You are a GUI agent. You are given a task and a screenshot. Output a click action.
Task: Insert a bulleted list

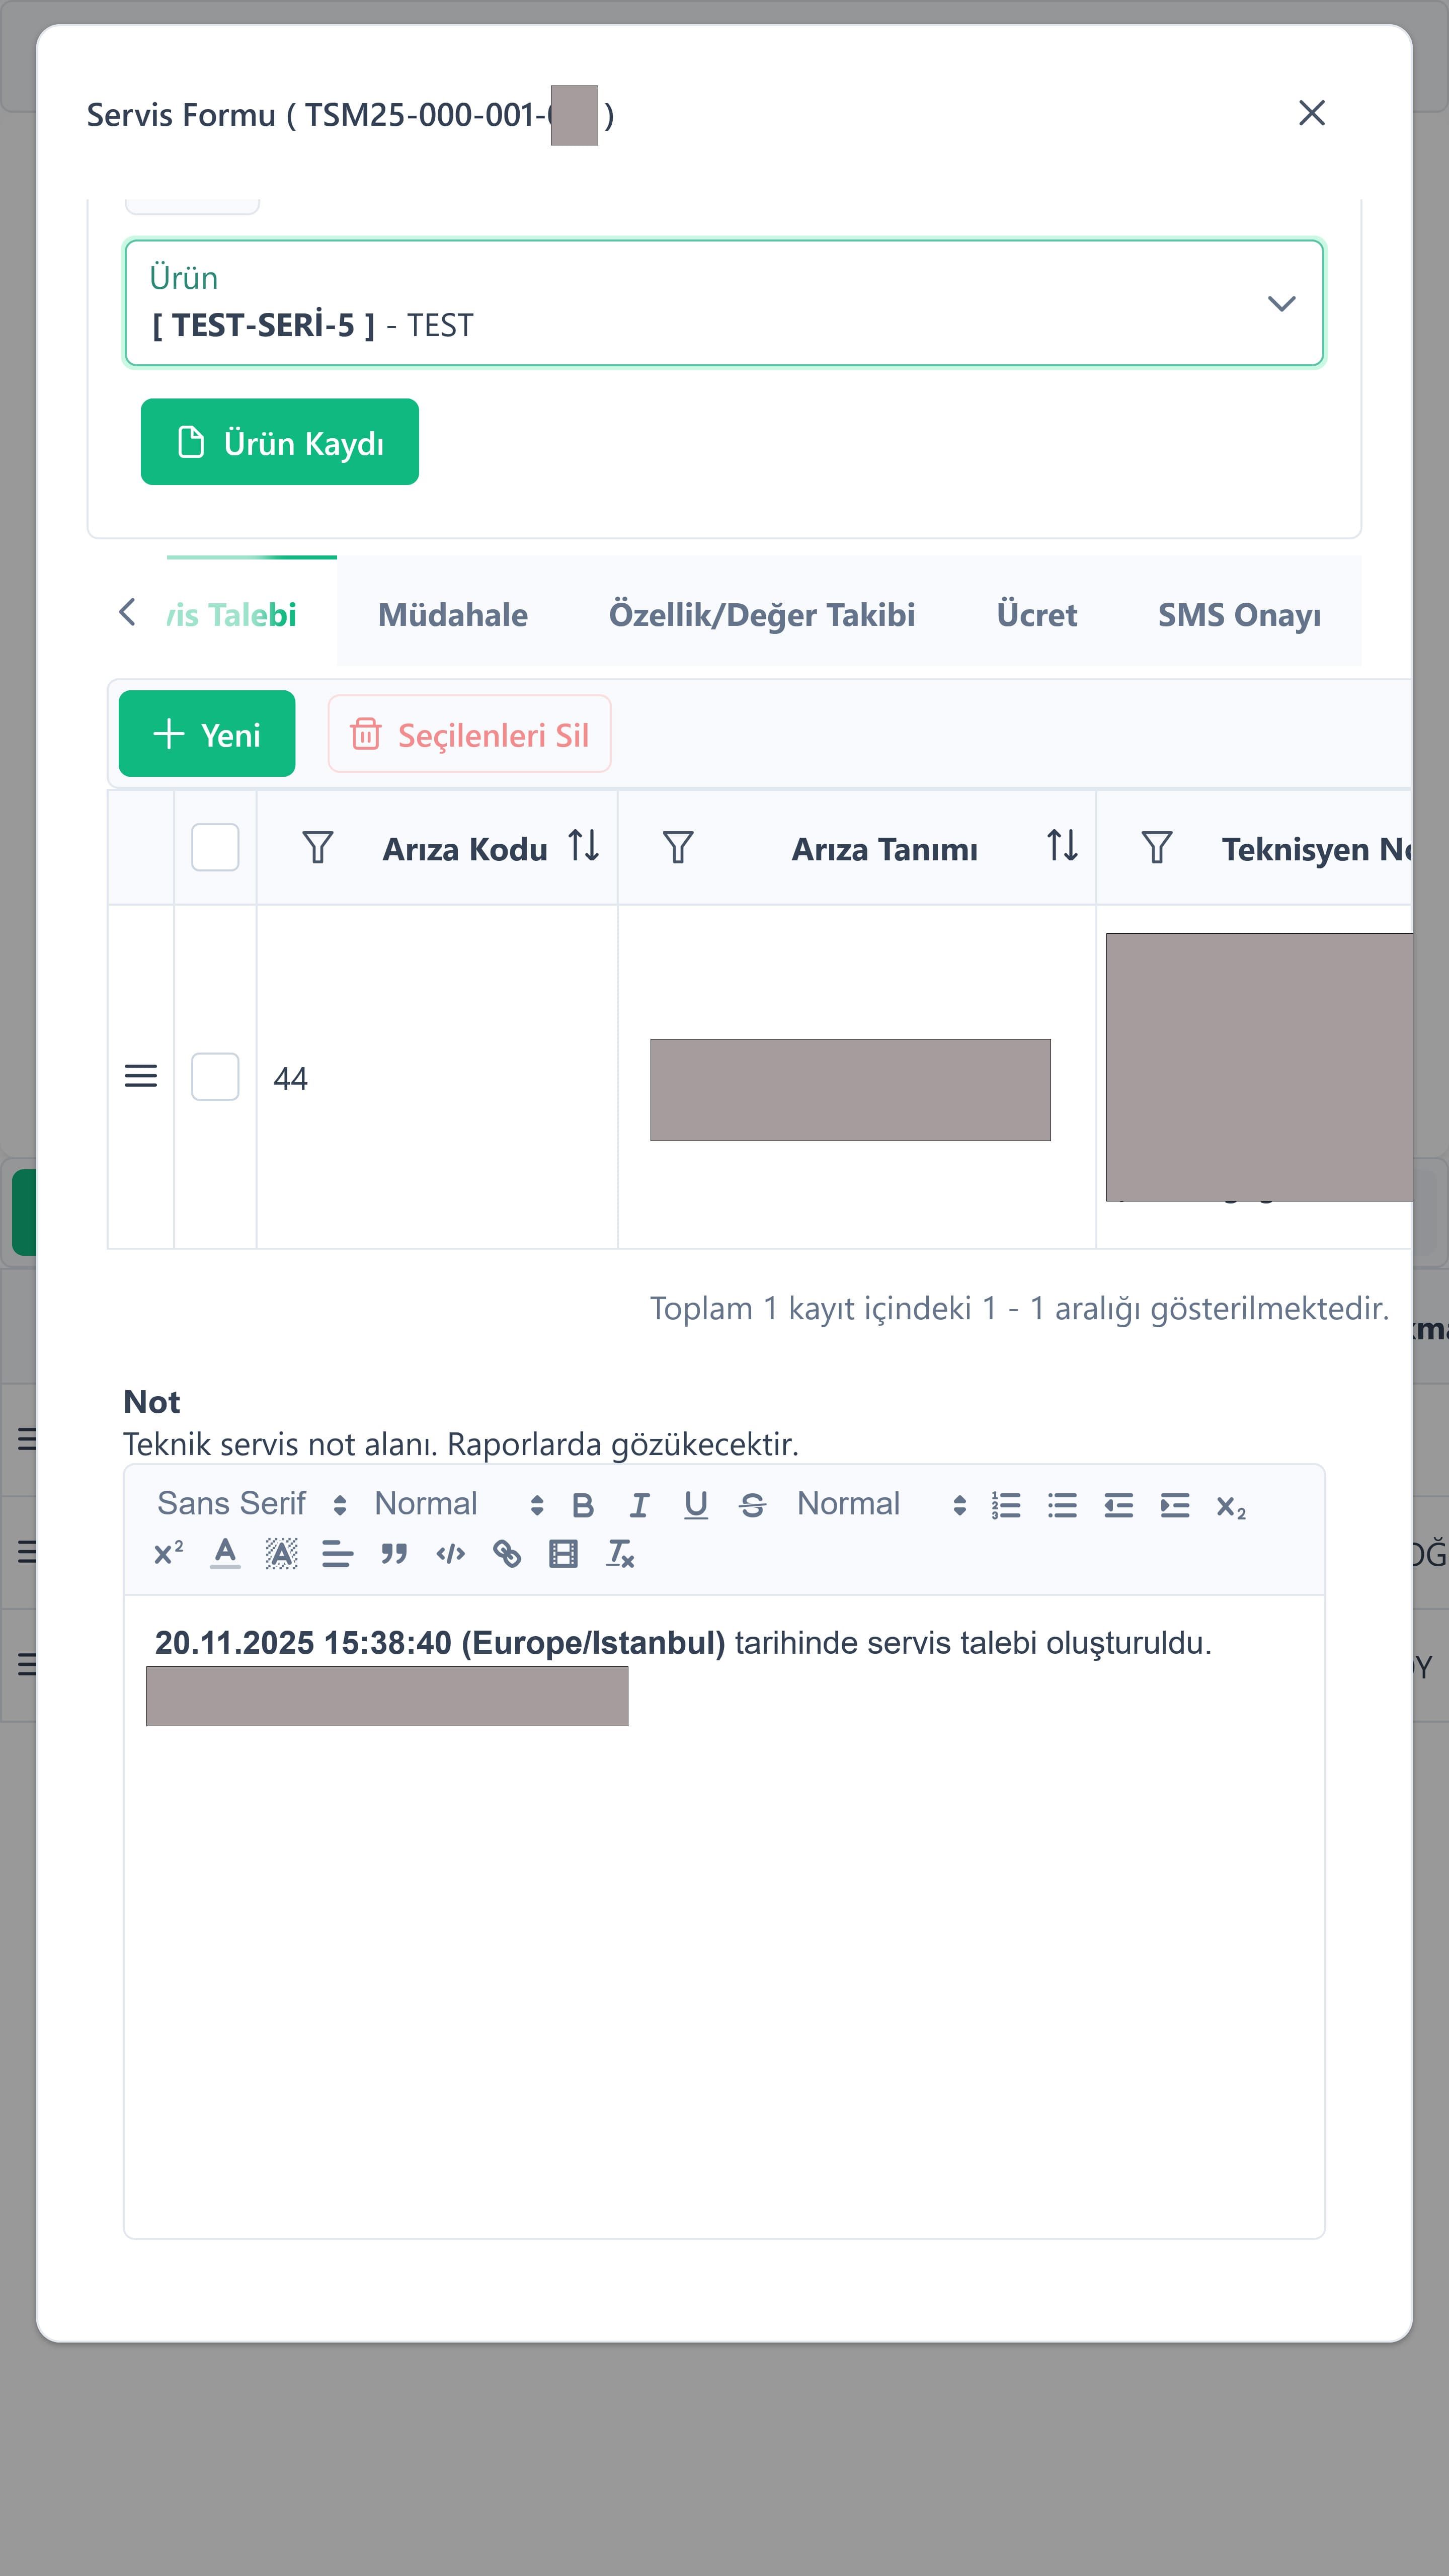click(x=1062, y=1505)
